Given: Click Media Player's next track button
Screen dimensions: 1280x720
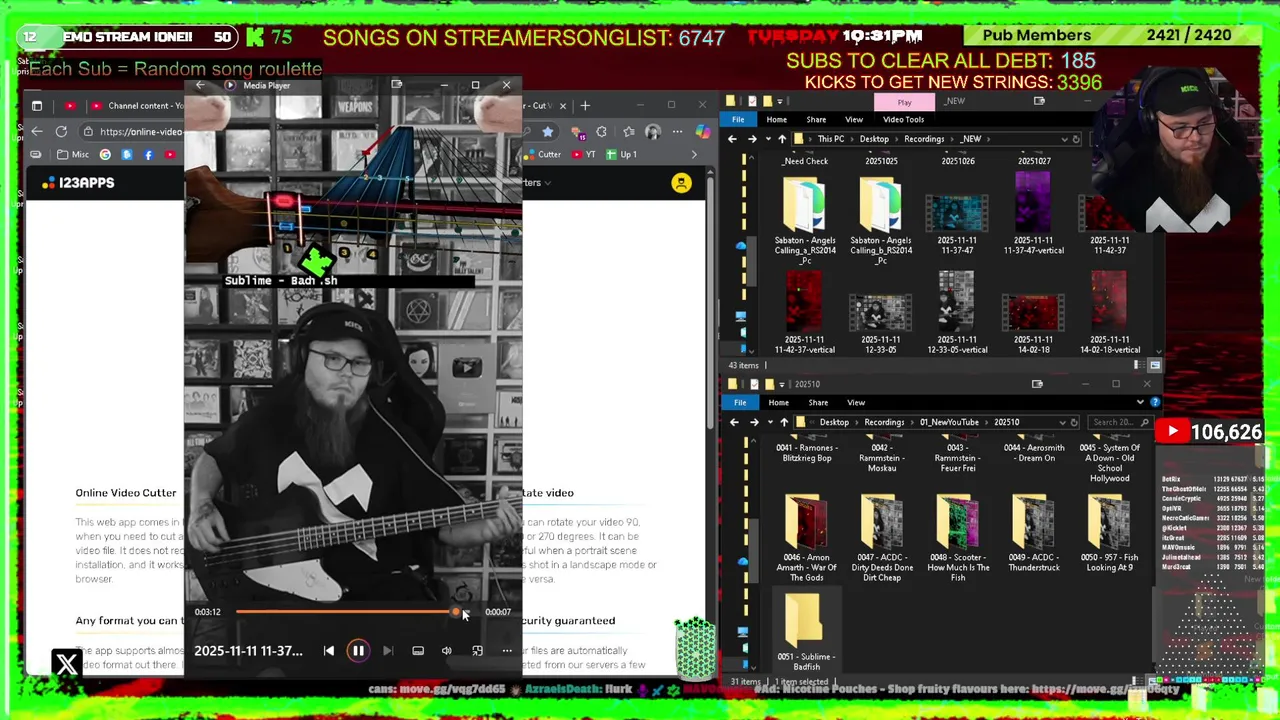Looking at the screenshot, I should 388,651.
